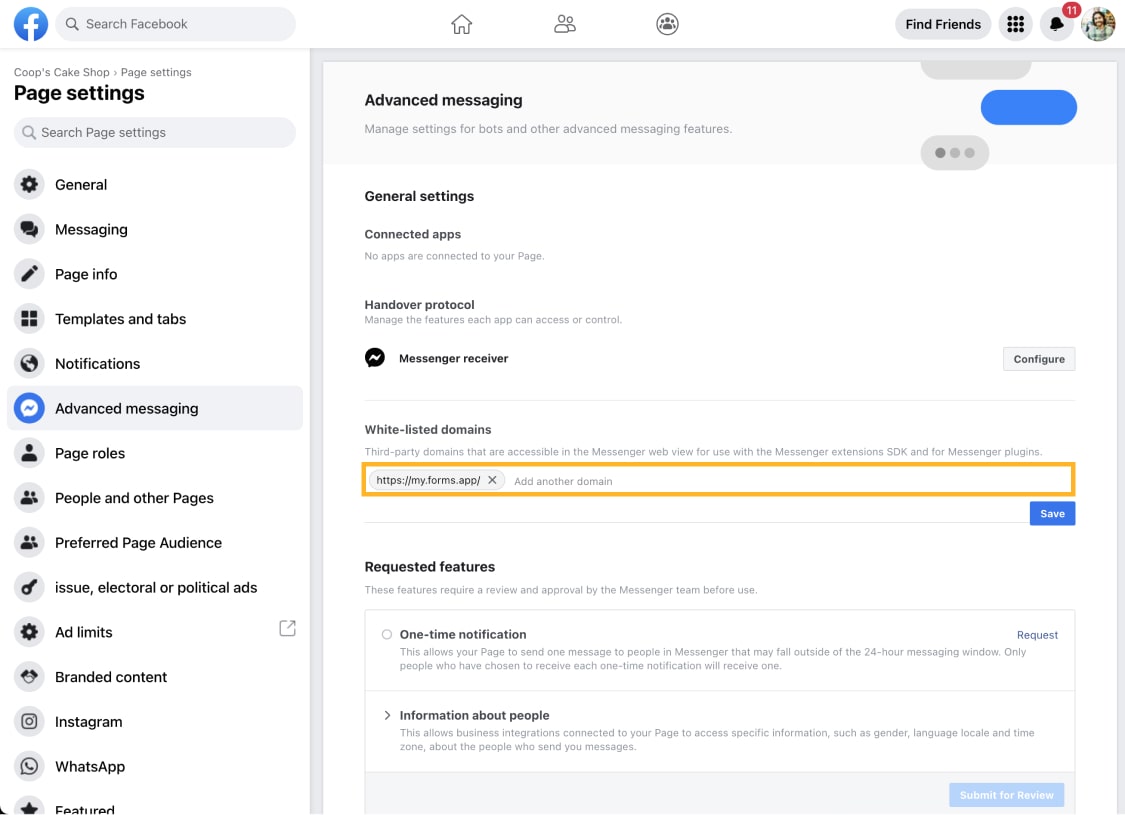Click the Facebook logo in top left
Image resolution: width=1125 pixels, height=815 pixels.
[x=30, y=23]
